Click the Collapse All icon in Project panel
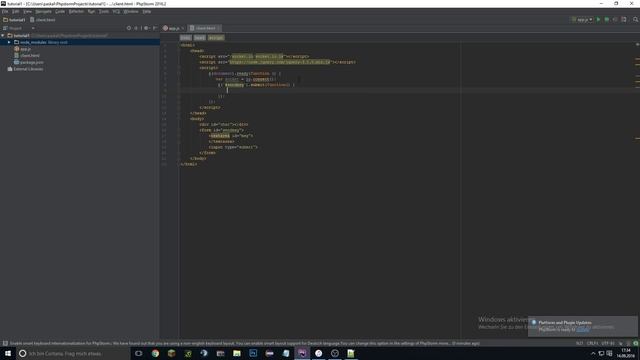Image resolution: width=640 pixels, height=360 pixels. tap(136, 28)
